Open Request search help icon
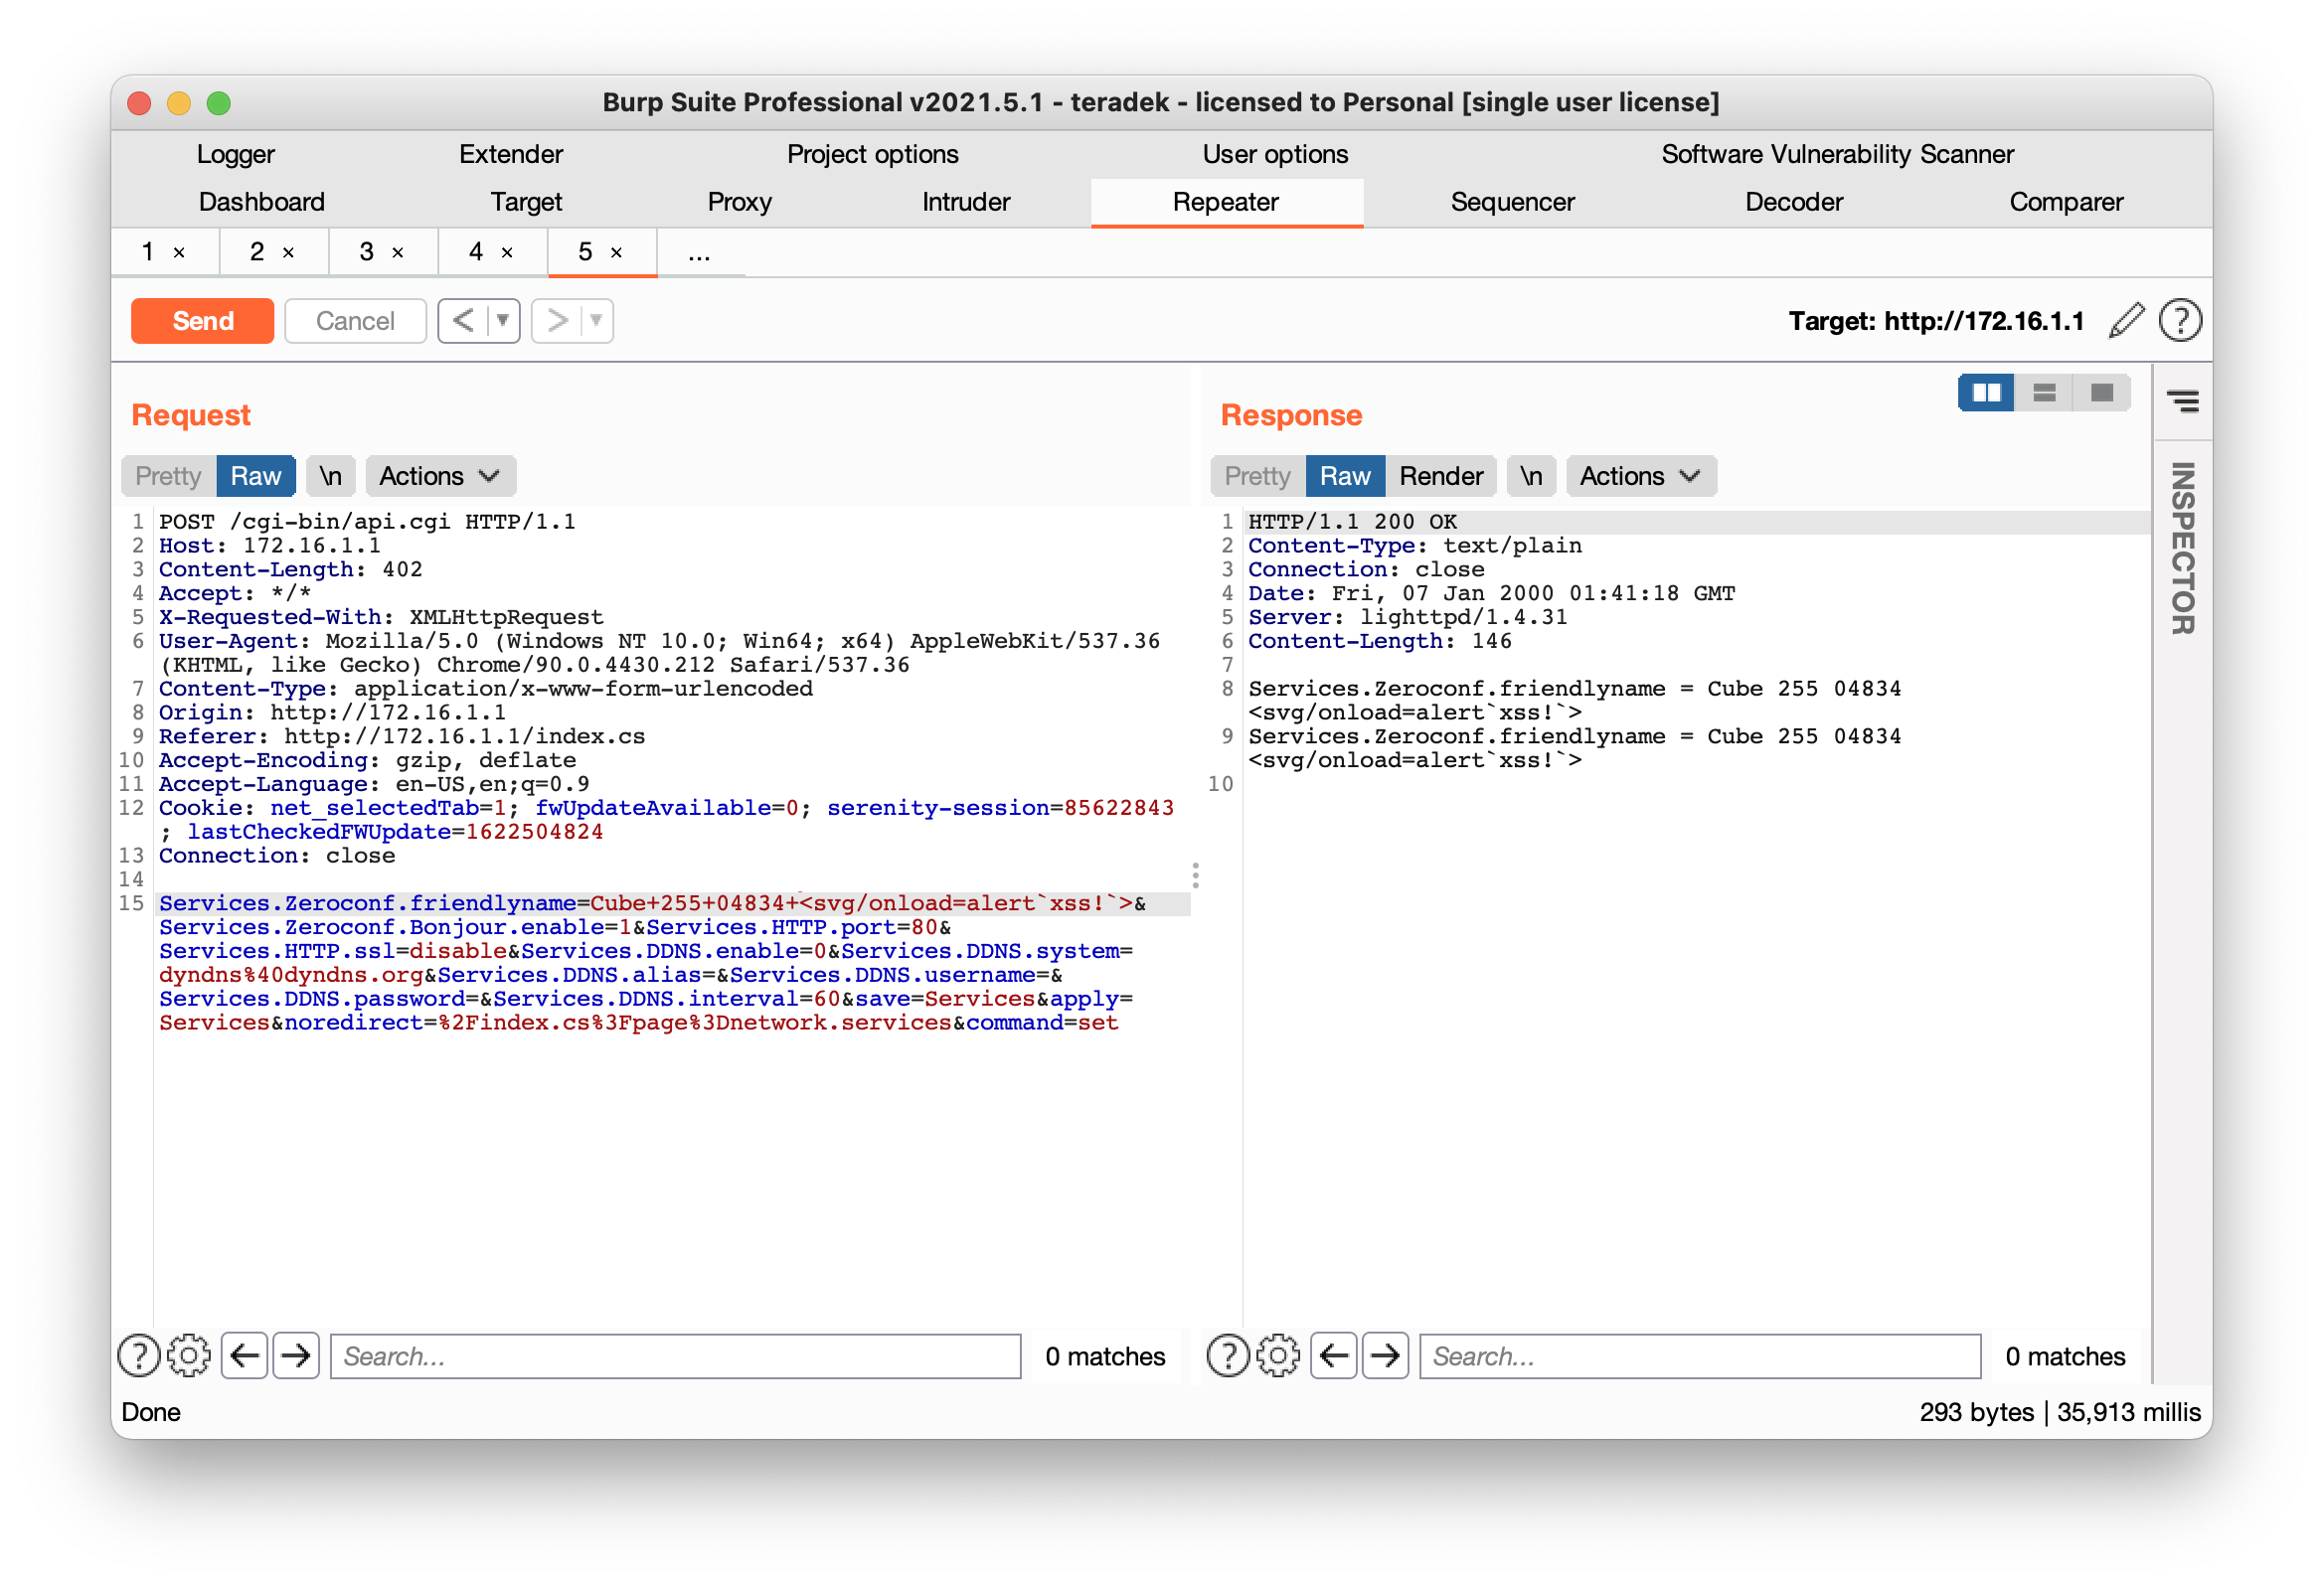Screen dimensions: 2324x1586 pyautogui.click(x=139, y=1356)
